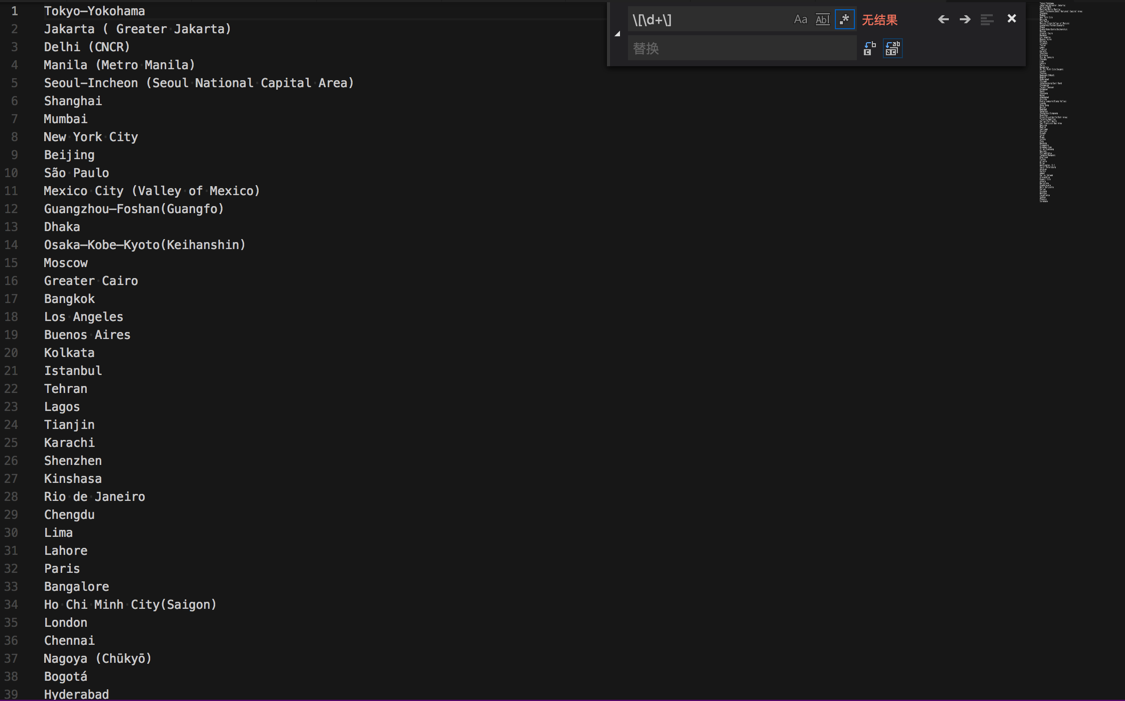The image size is (1125, 701).
Task: Click on Bogotá text
Action: (65, 676)
